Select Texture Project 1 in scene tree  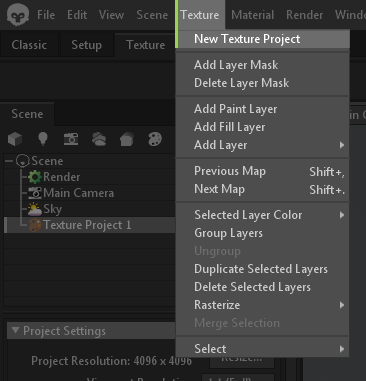click(89, 225)
